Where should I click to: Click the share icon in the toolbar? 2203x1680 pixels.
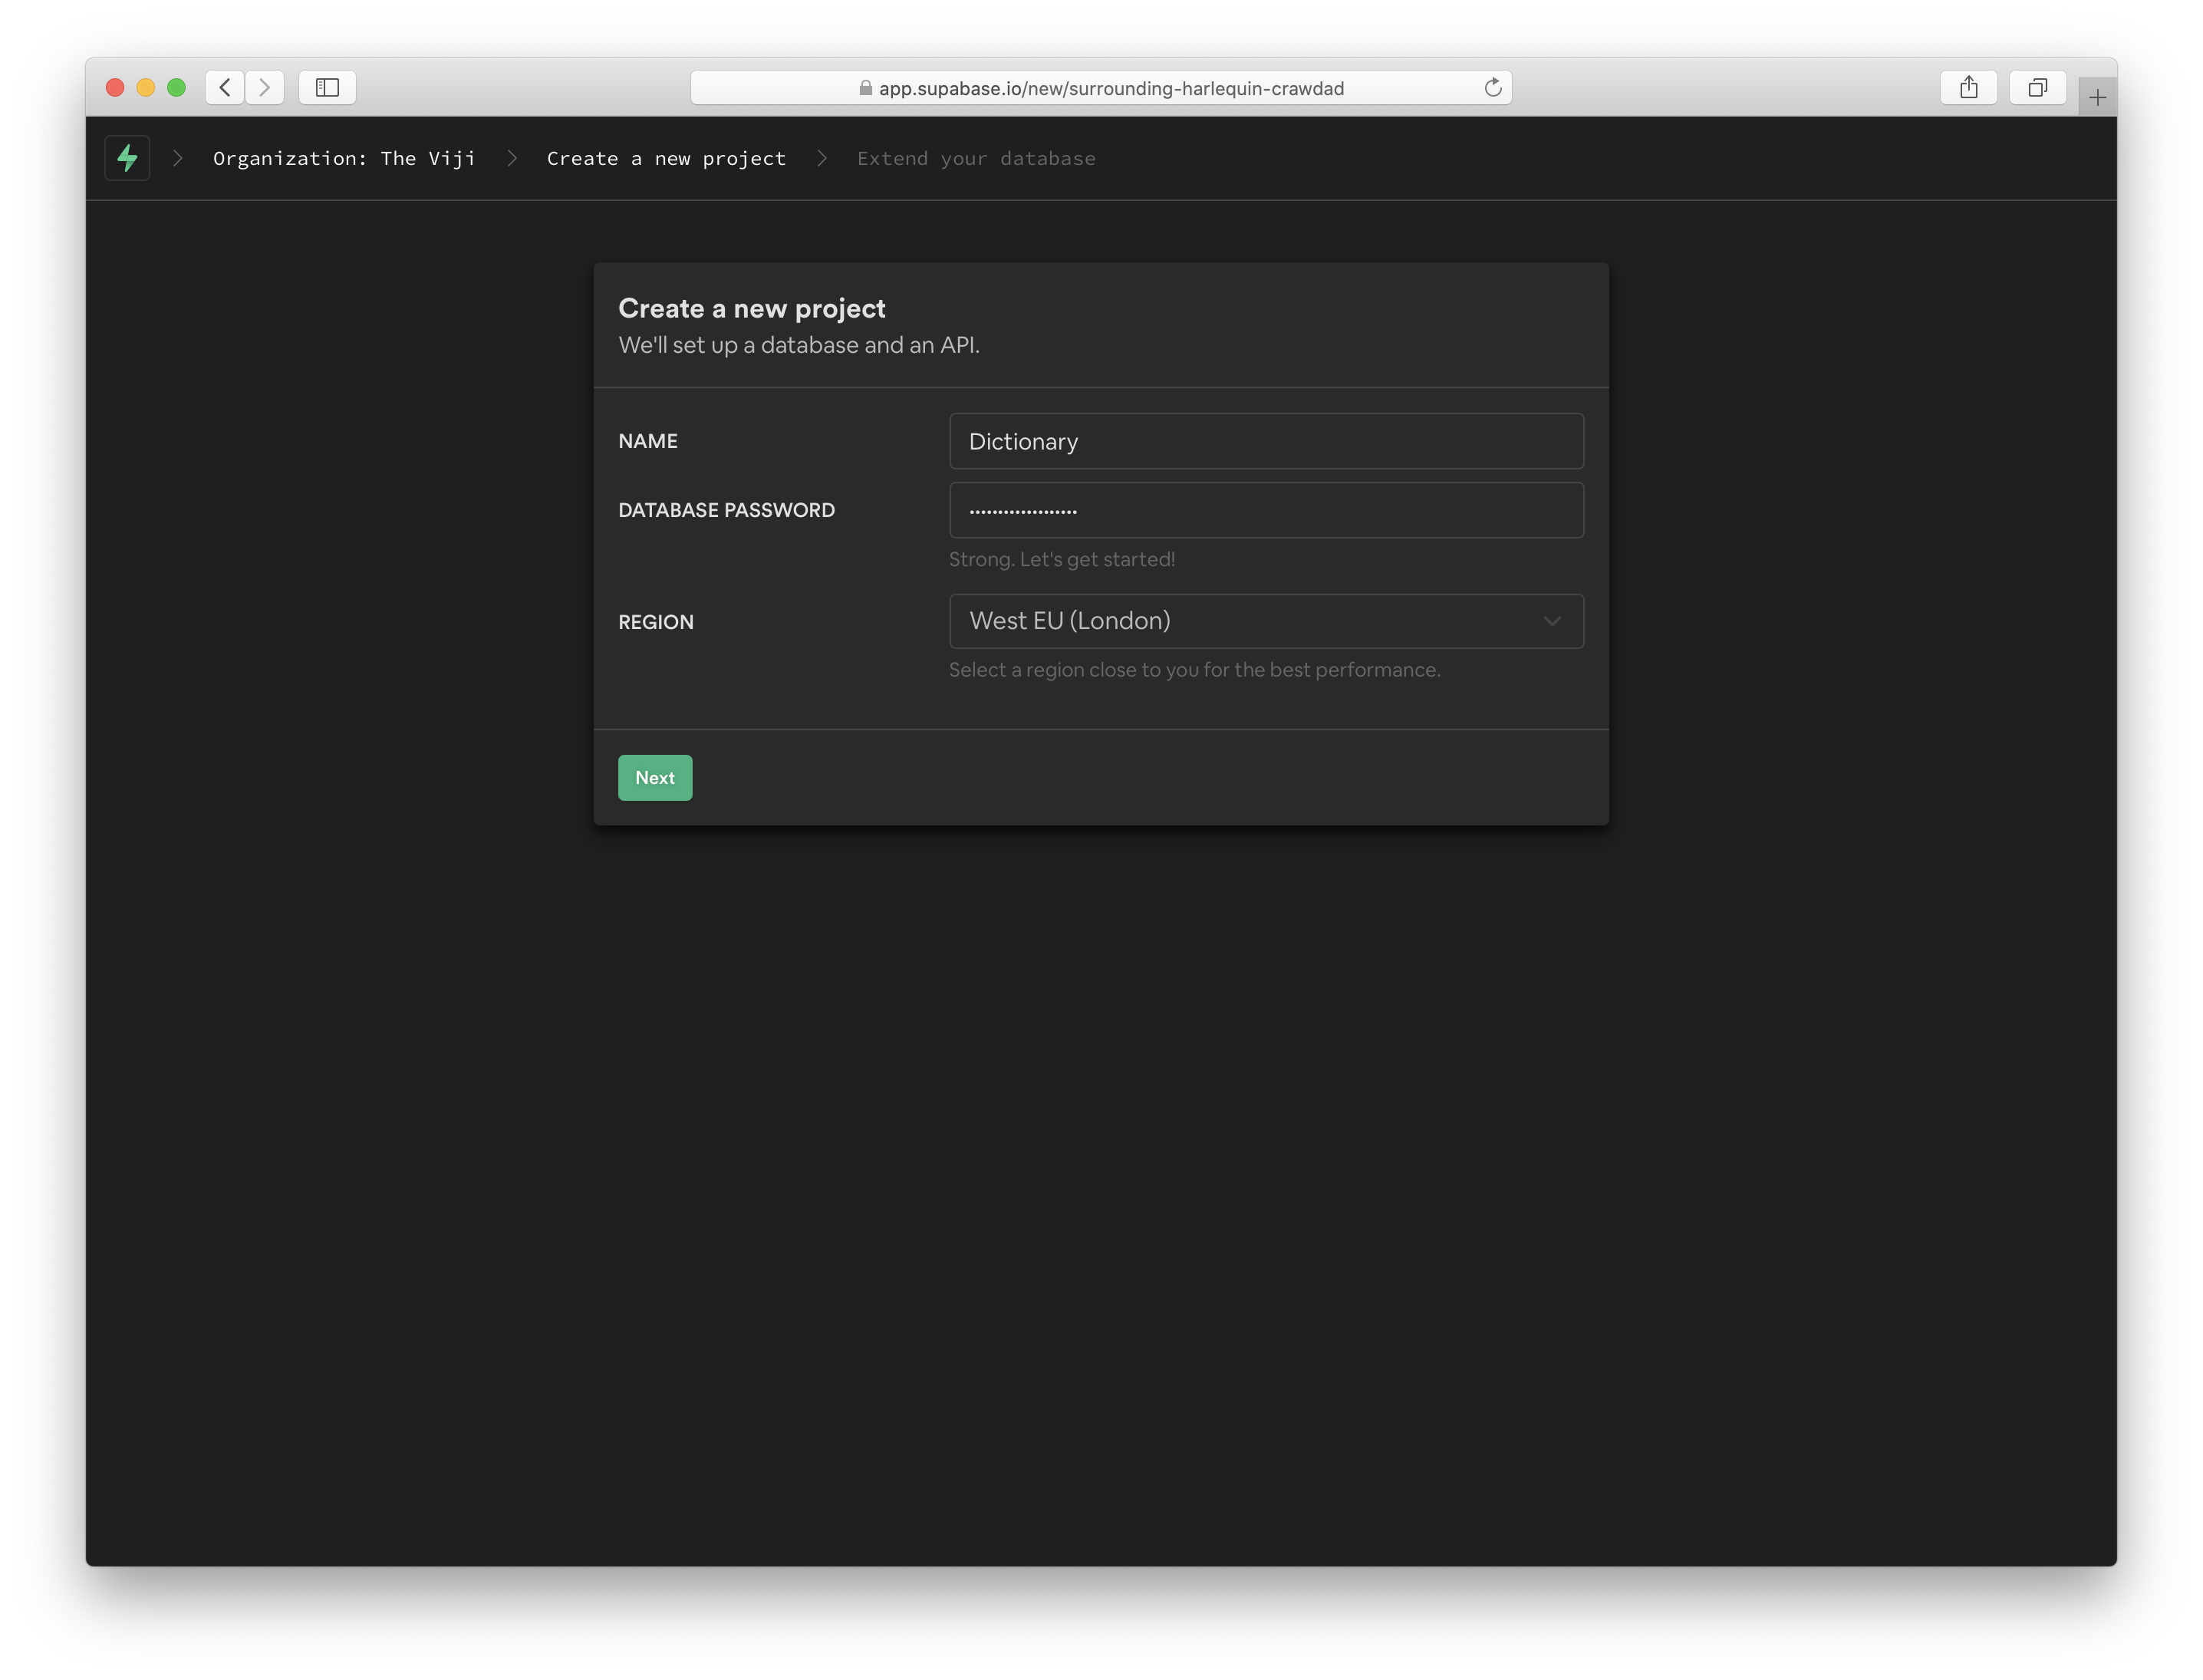[x=1969, y=87]
